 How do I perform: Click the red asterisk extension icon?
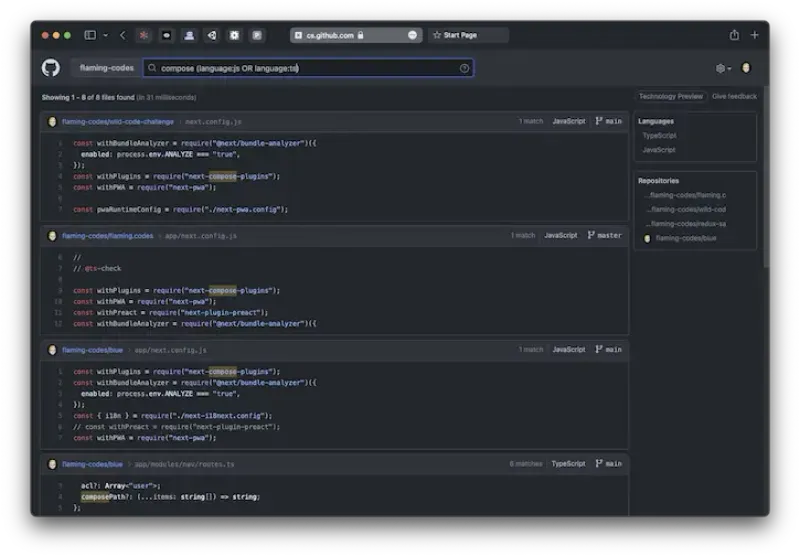144,35
